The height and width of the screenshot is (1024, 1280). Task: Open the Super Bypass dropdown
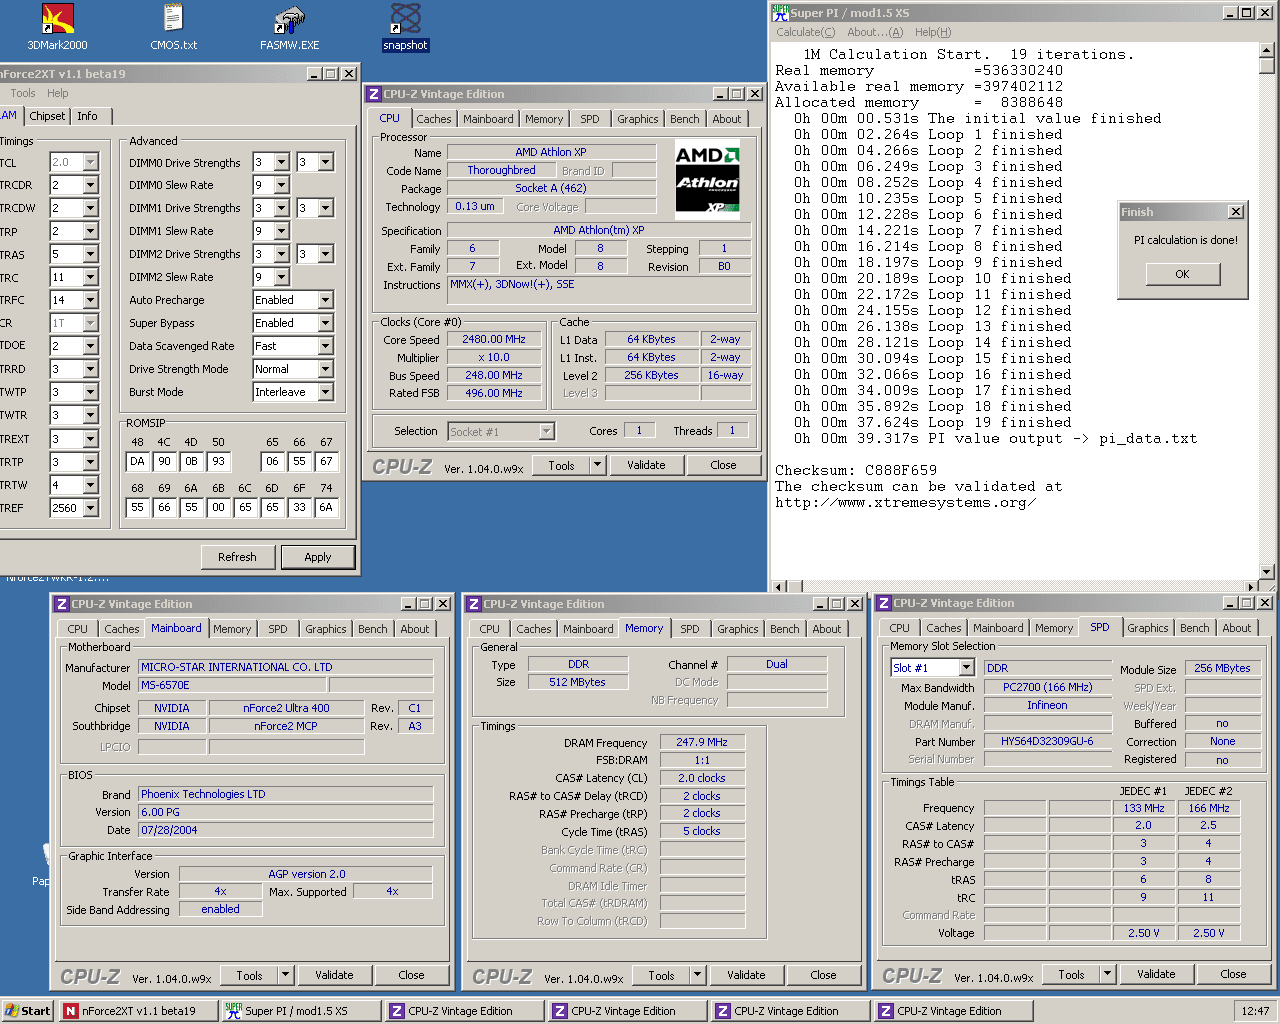coord(325,323)
